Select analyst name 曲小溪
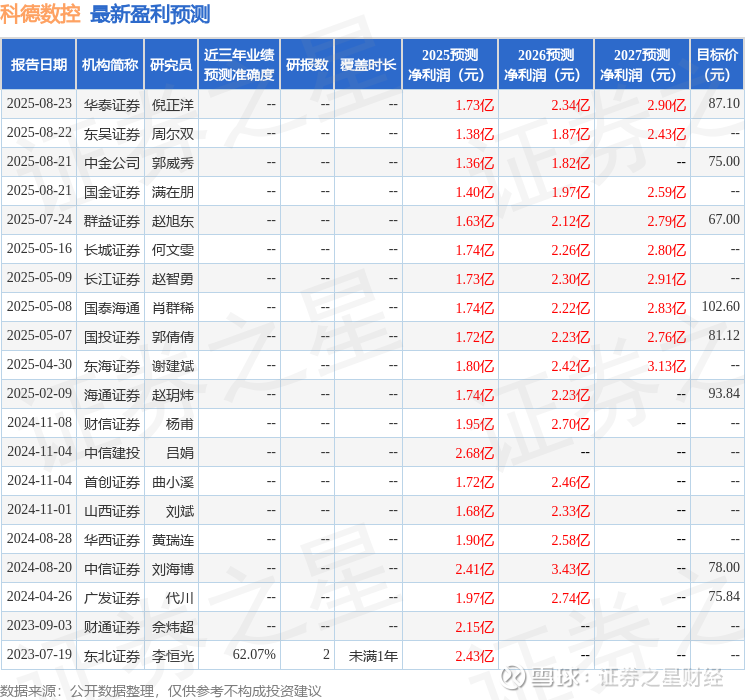 (172, 482)
